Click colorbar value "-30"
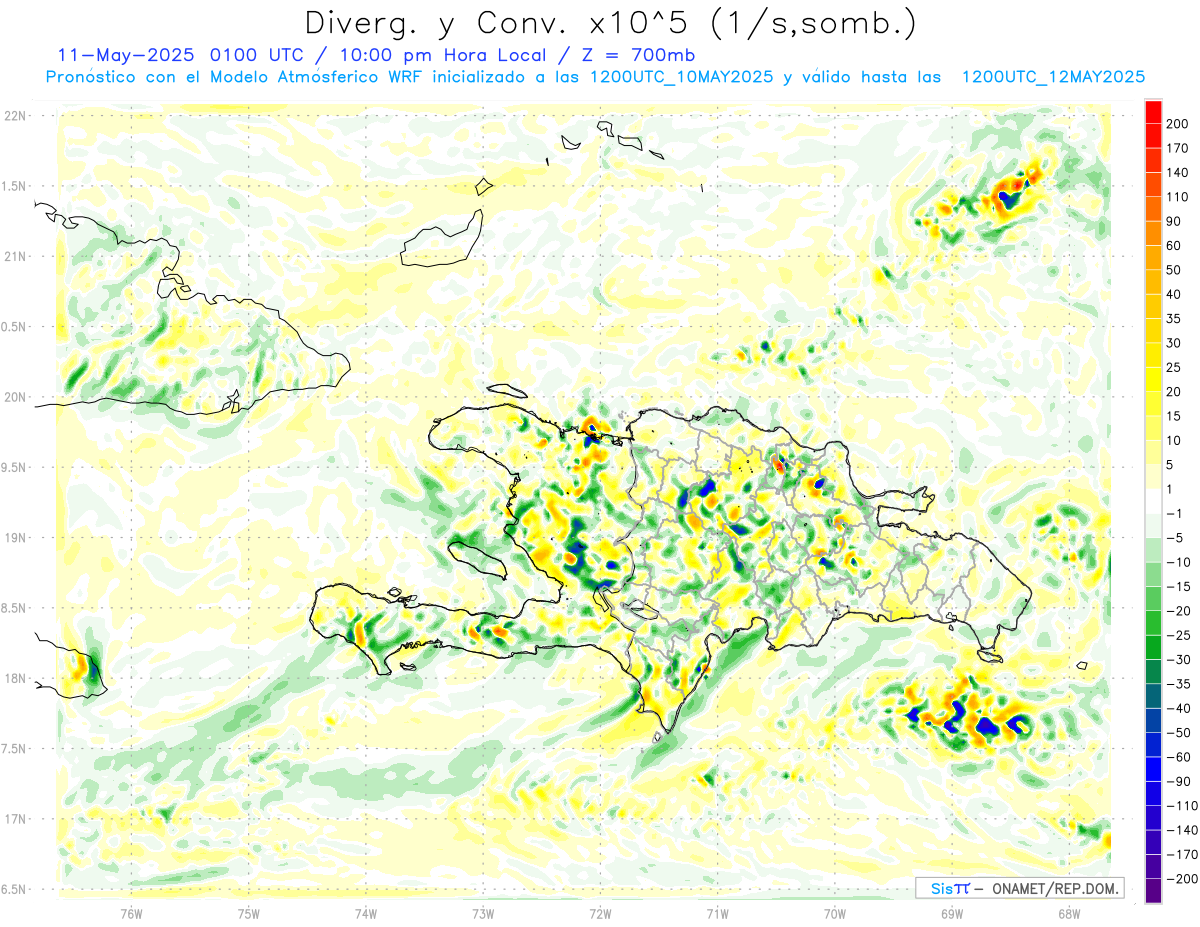Image resolution: width=1200 pixels, height=927 pixels. point(1179,659)
